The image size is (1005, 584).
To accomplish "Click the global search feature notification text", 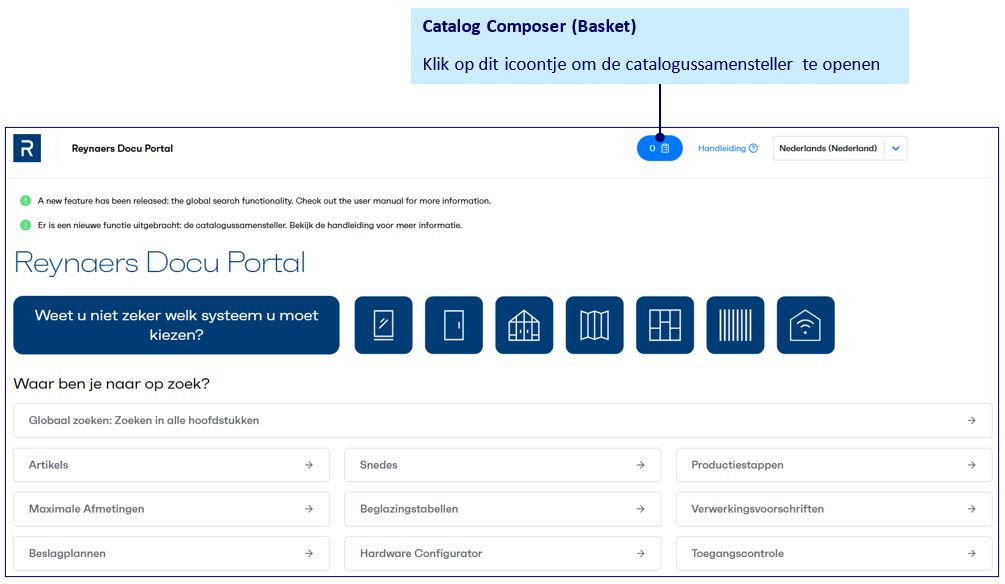I will point(264,201).
